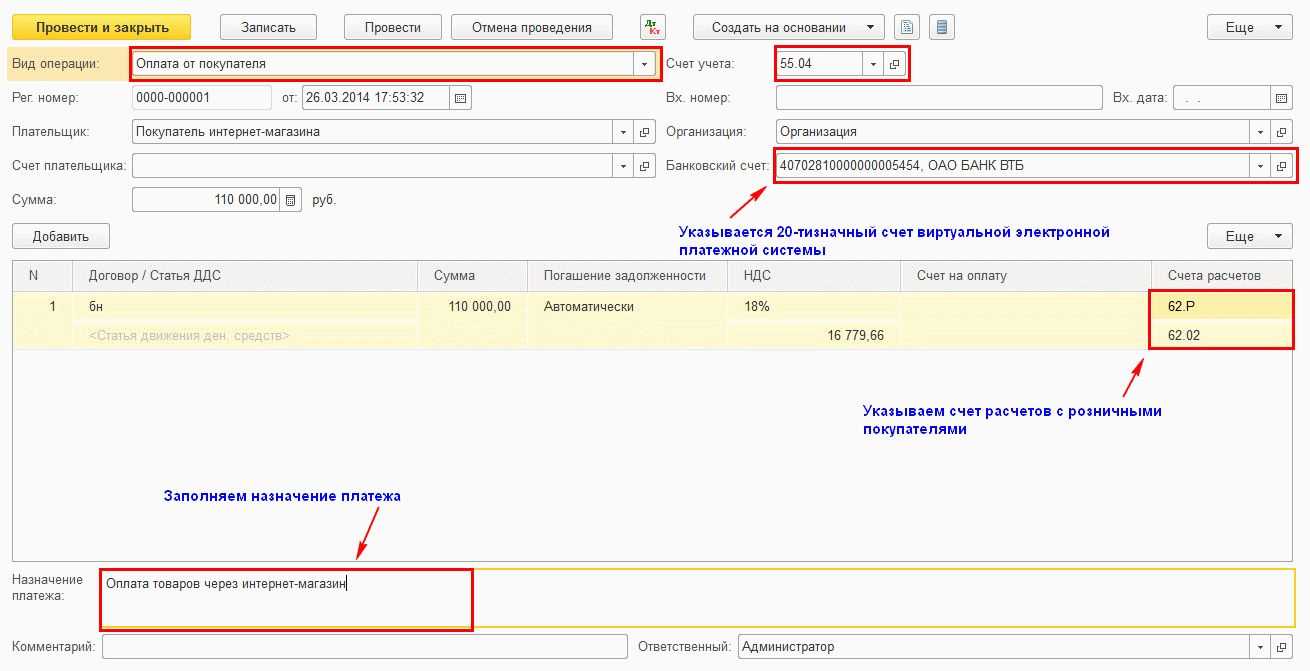
Task: Expand Счет учета dropdown arrow
Action: click(x=873, y=64)
